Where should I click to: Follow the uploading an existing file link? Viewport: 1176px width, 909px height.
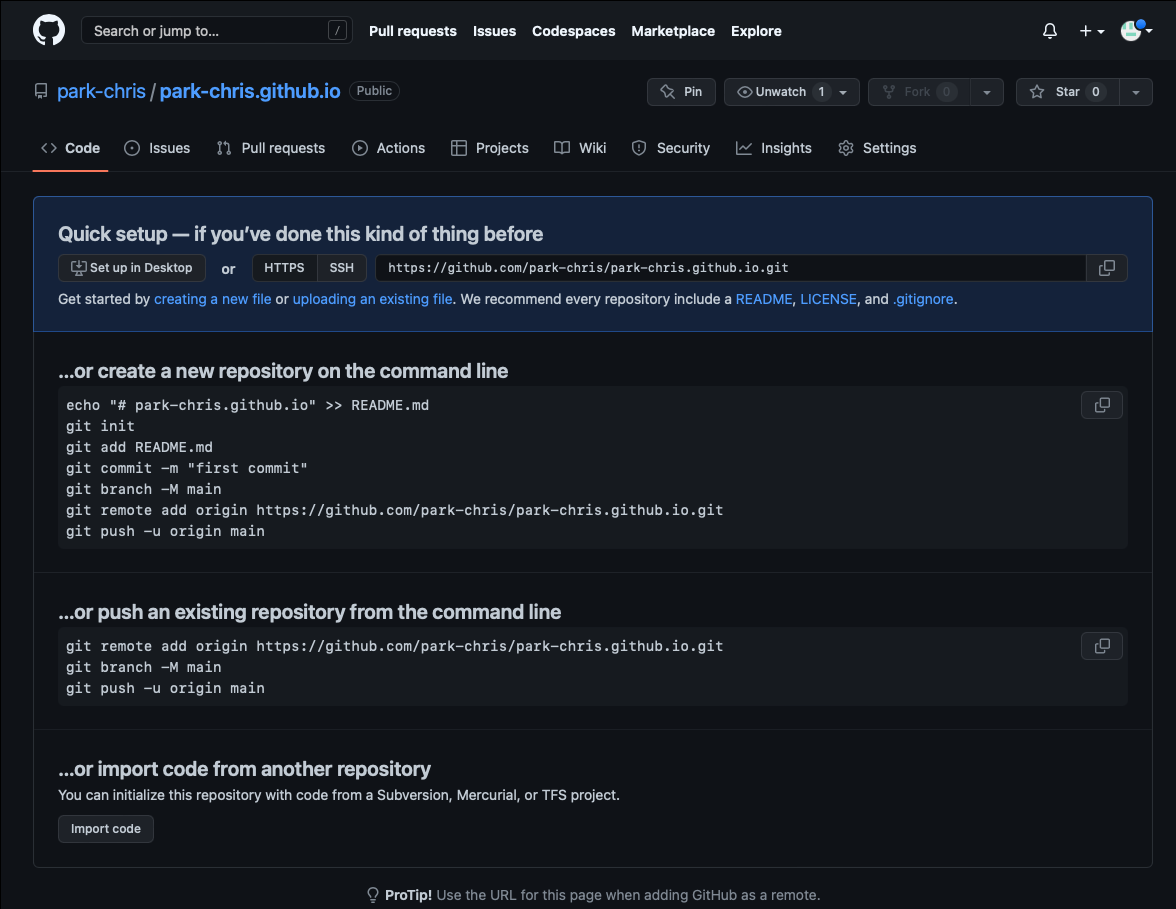point(372,299)
